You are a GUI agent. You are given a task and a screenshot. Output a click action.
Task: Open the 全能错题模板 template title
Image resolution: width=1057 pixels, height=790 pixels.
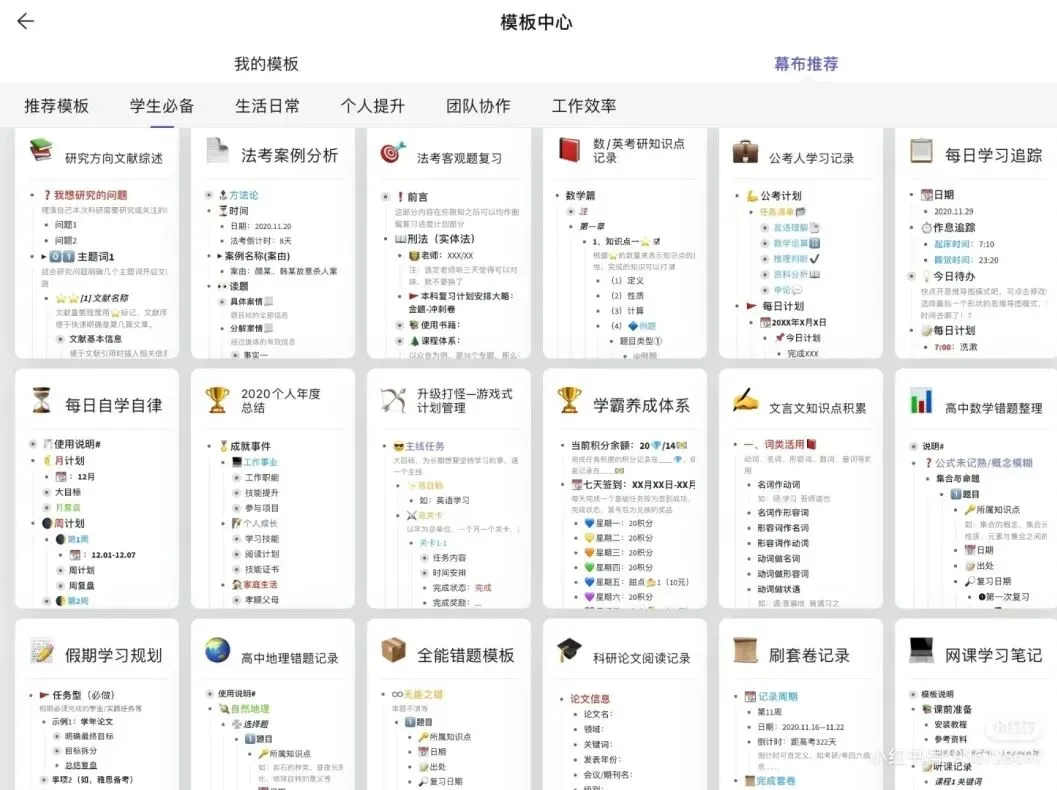465,655
